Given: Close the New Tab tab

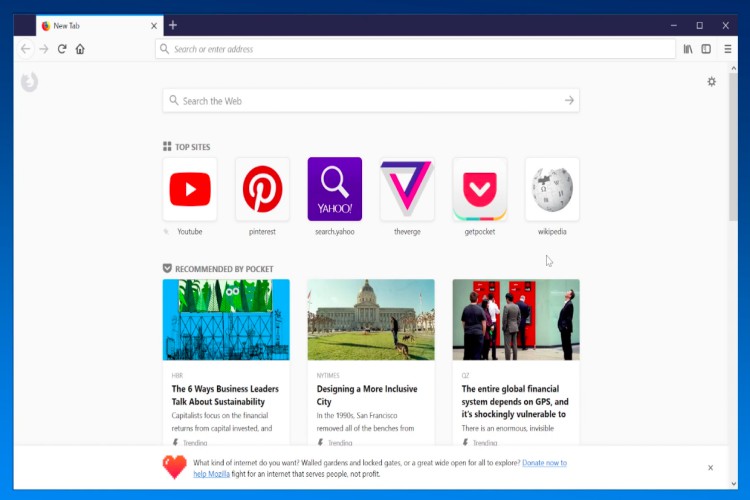Looking at the screenshot, I should 154,26.
